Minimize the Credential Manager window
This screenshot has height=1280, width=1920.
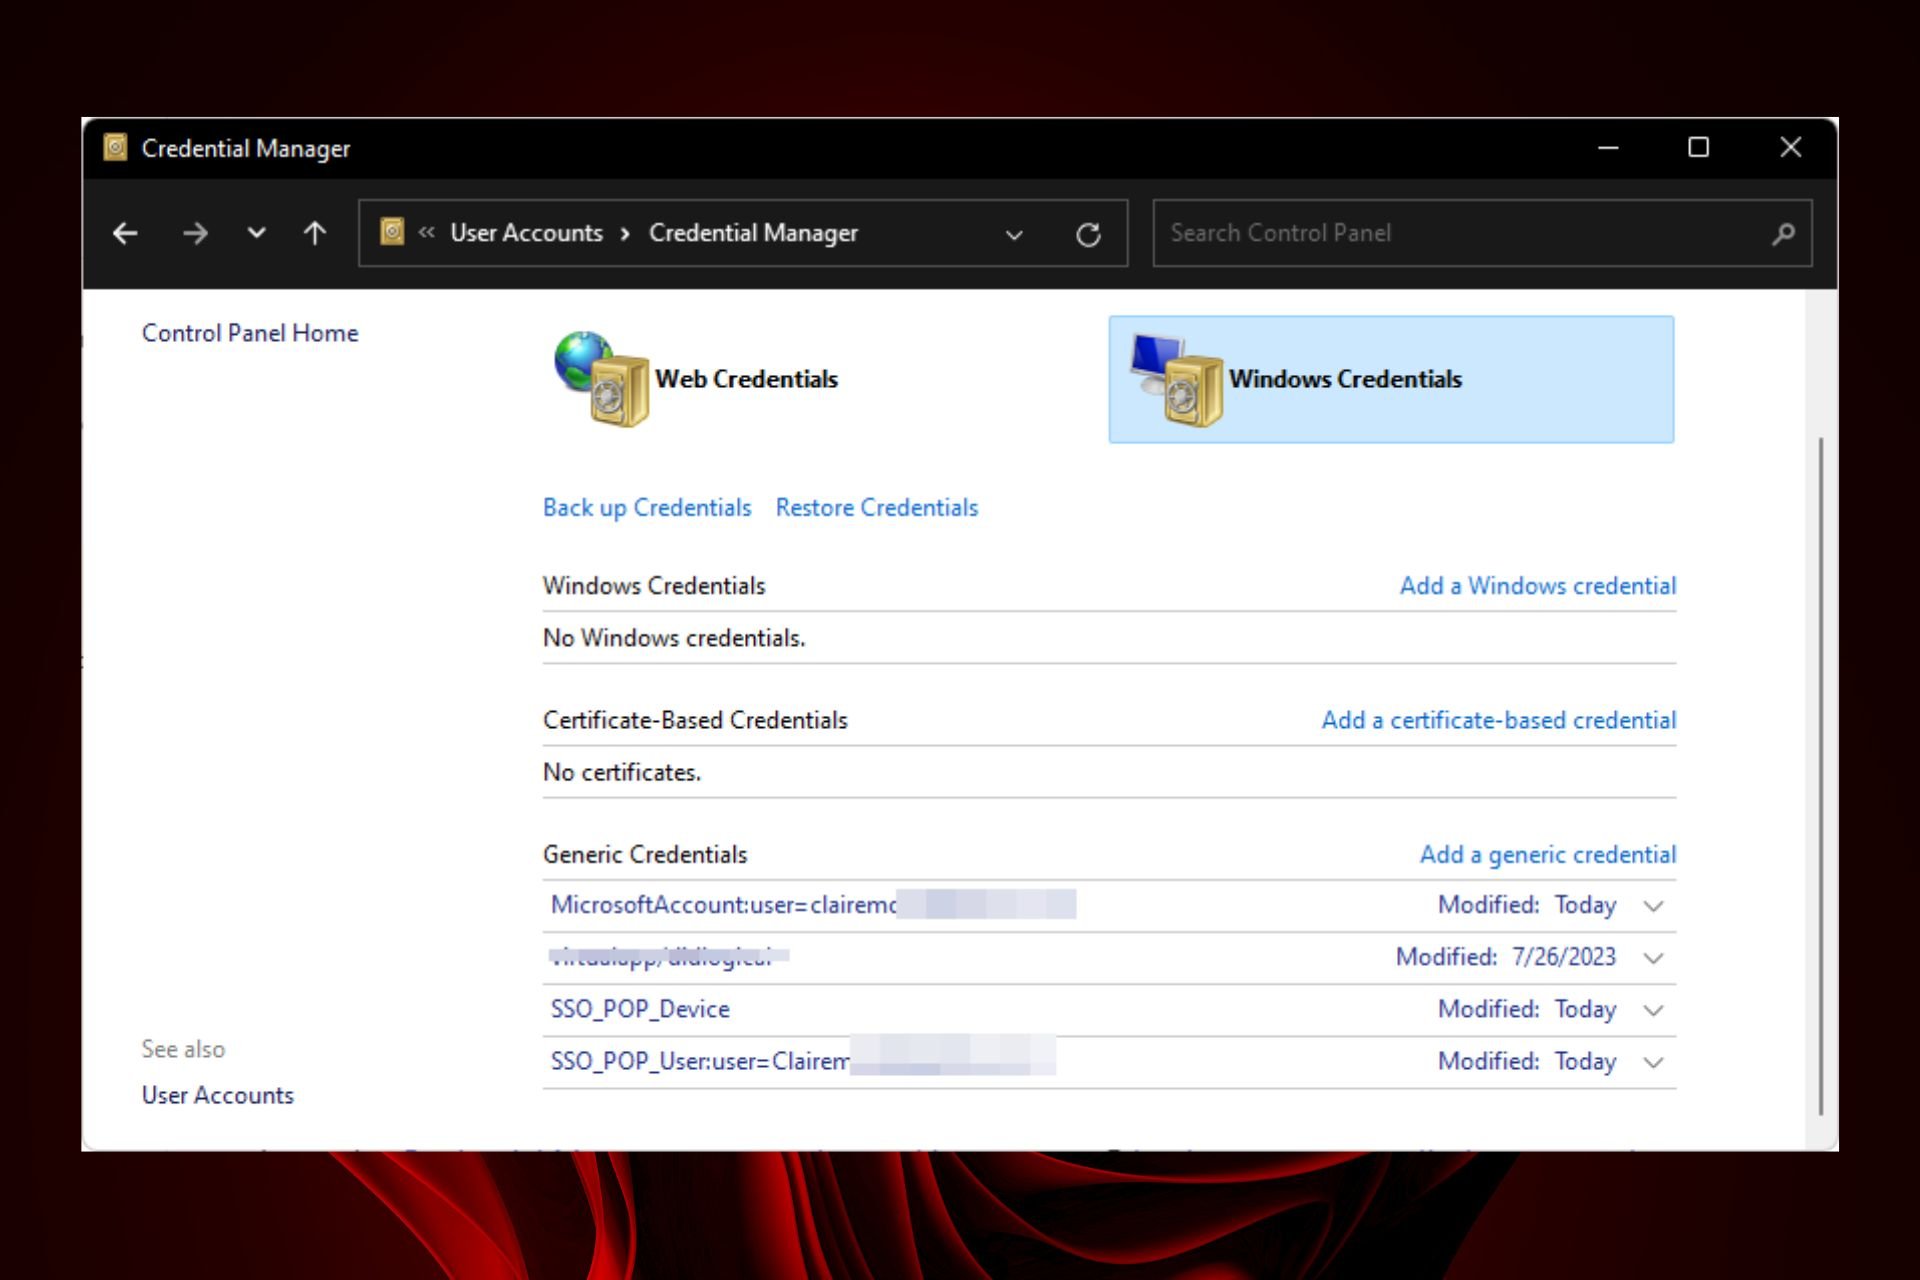click(x=1608, y=148)
